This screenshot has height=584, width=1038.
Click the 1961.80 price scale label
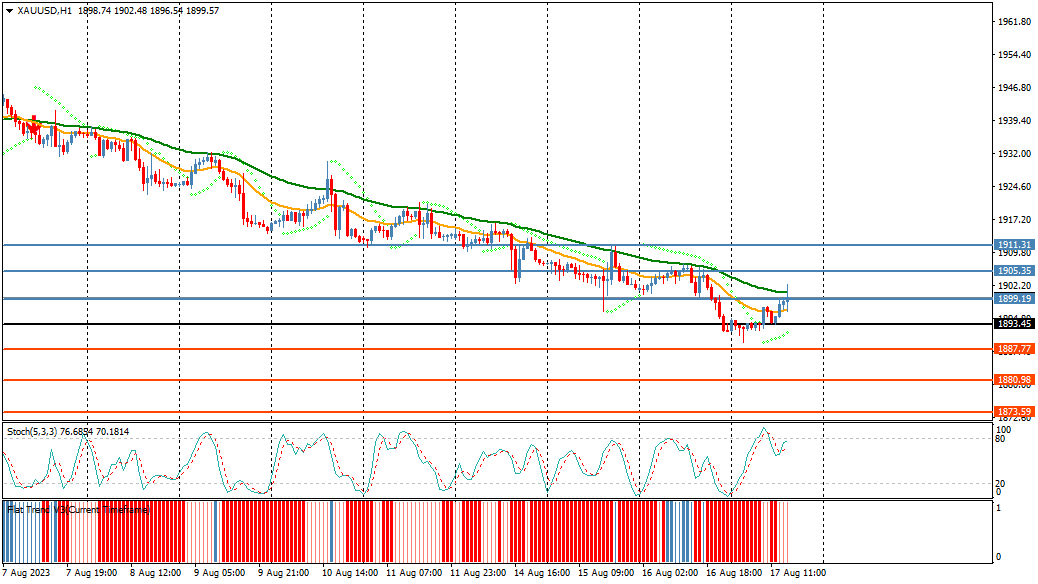pos(1015,22)
